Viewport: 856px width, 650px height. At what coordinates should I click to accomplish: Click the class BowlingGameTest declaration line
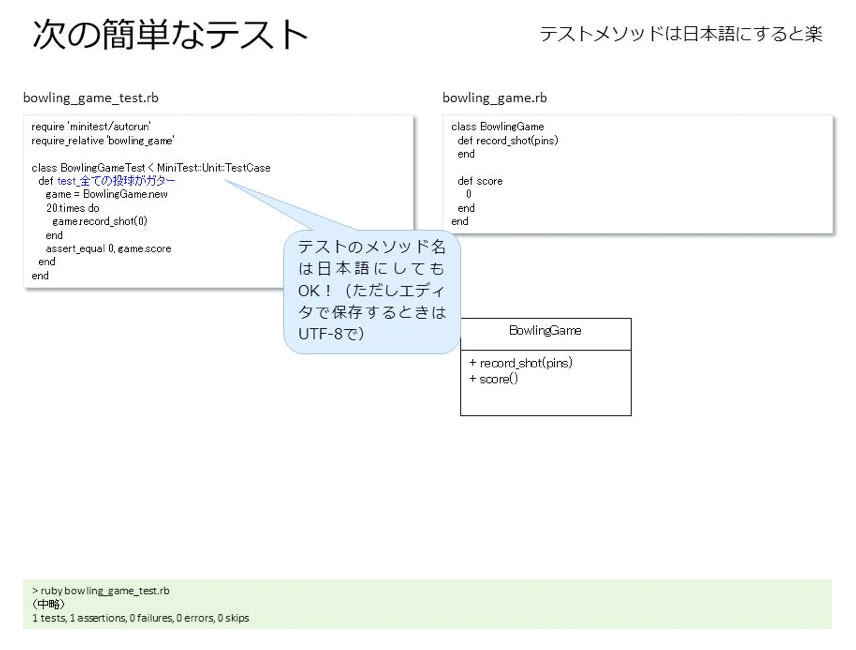151,168
